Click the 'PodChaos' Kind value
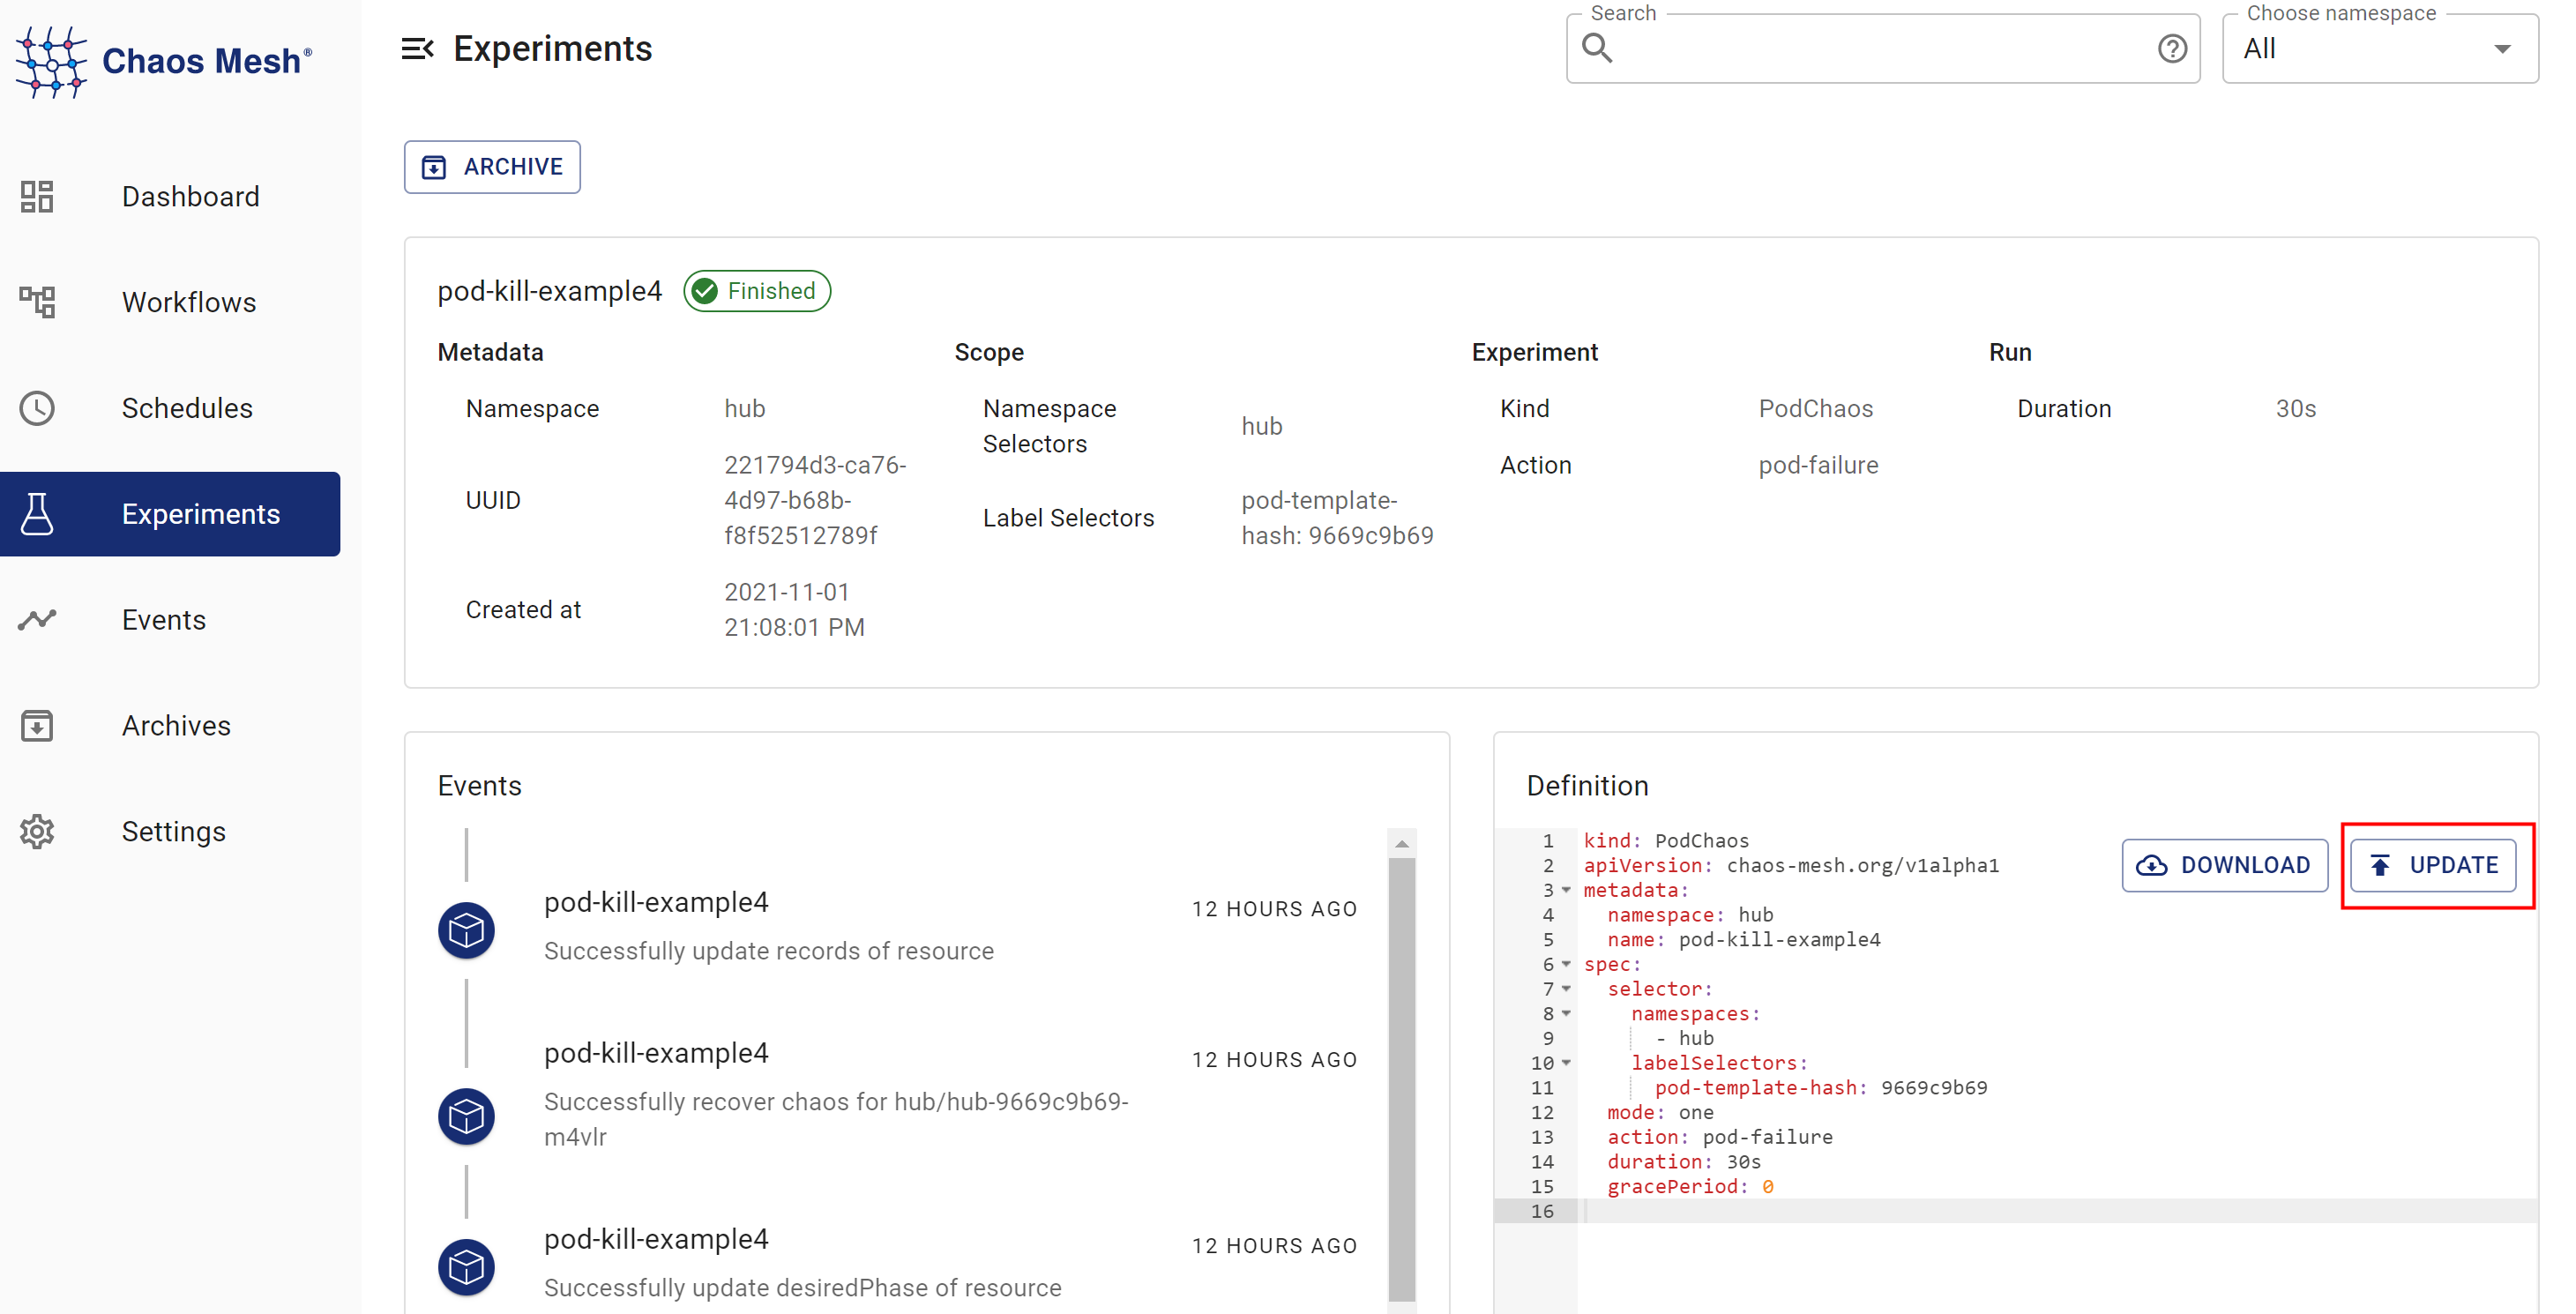This screenshot has height=1314, width=2576. [1816, 408]
